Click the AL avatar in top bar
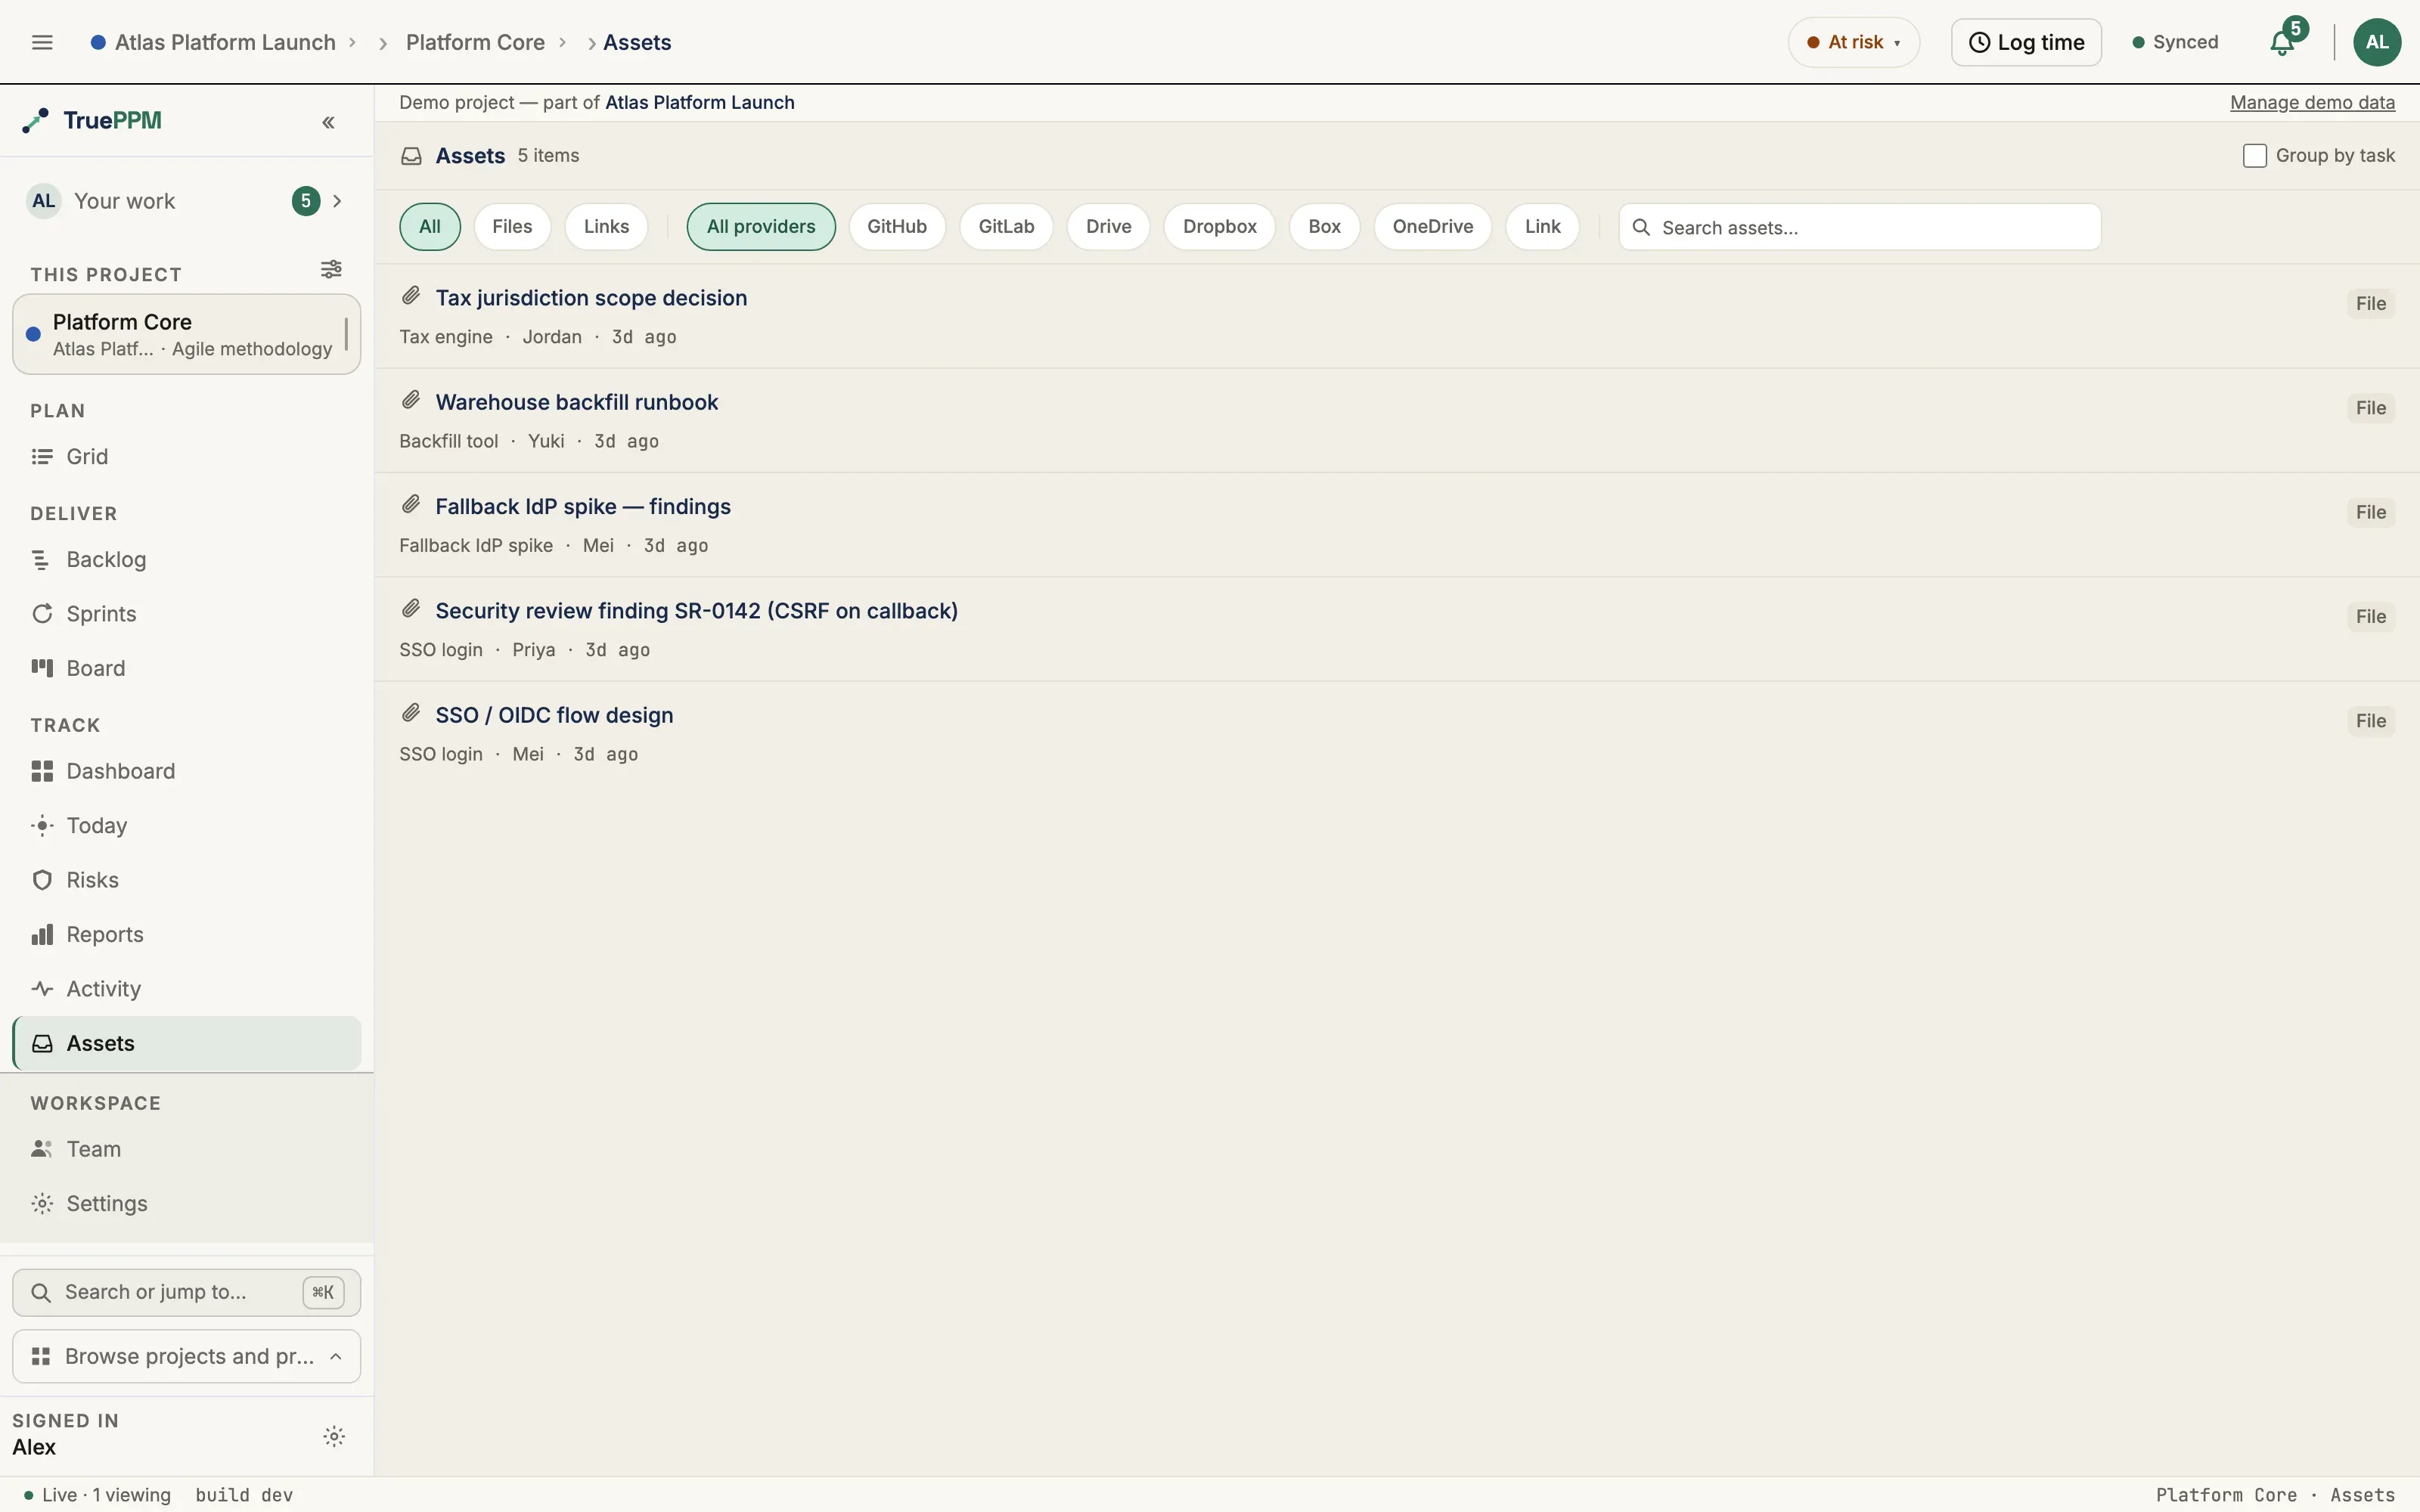This screenshot has width=2420, height=1512. tap(2377, 42)
